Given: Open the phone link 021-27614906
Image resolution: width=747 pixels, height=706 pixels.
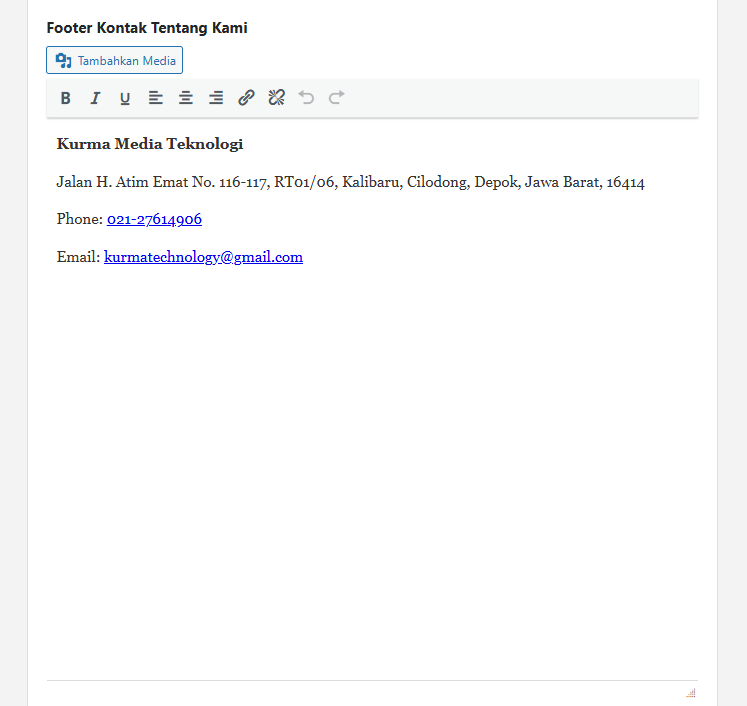Looking at the screenshot, I should click(154, 219).
